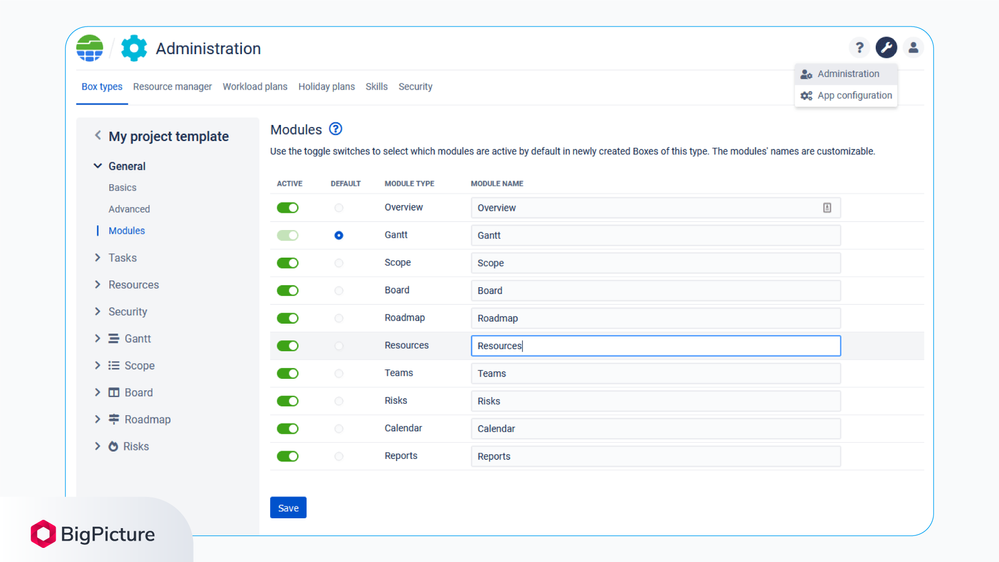Expand the Security section chevron in sidebar
999x562 pixels.
point(97,311)
